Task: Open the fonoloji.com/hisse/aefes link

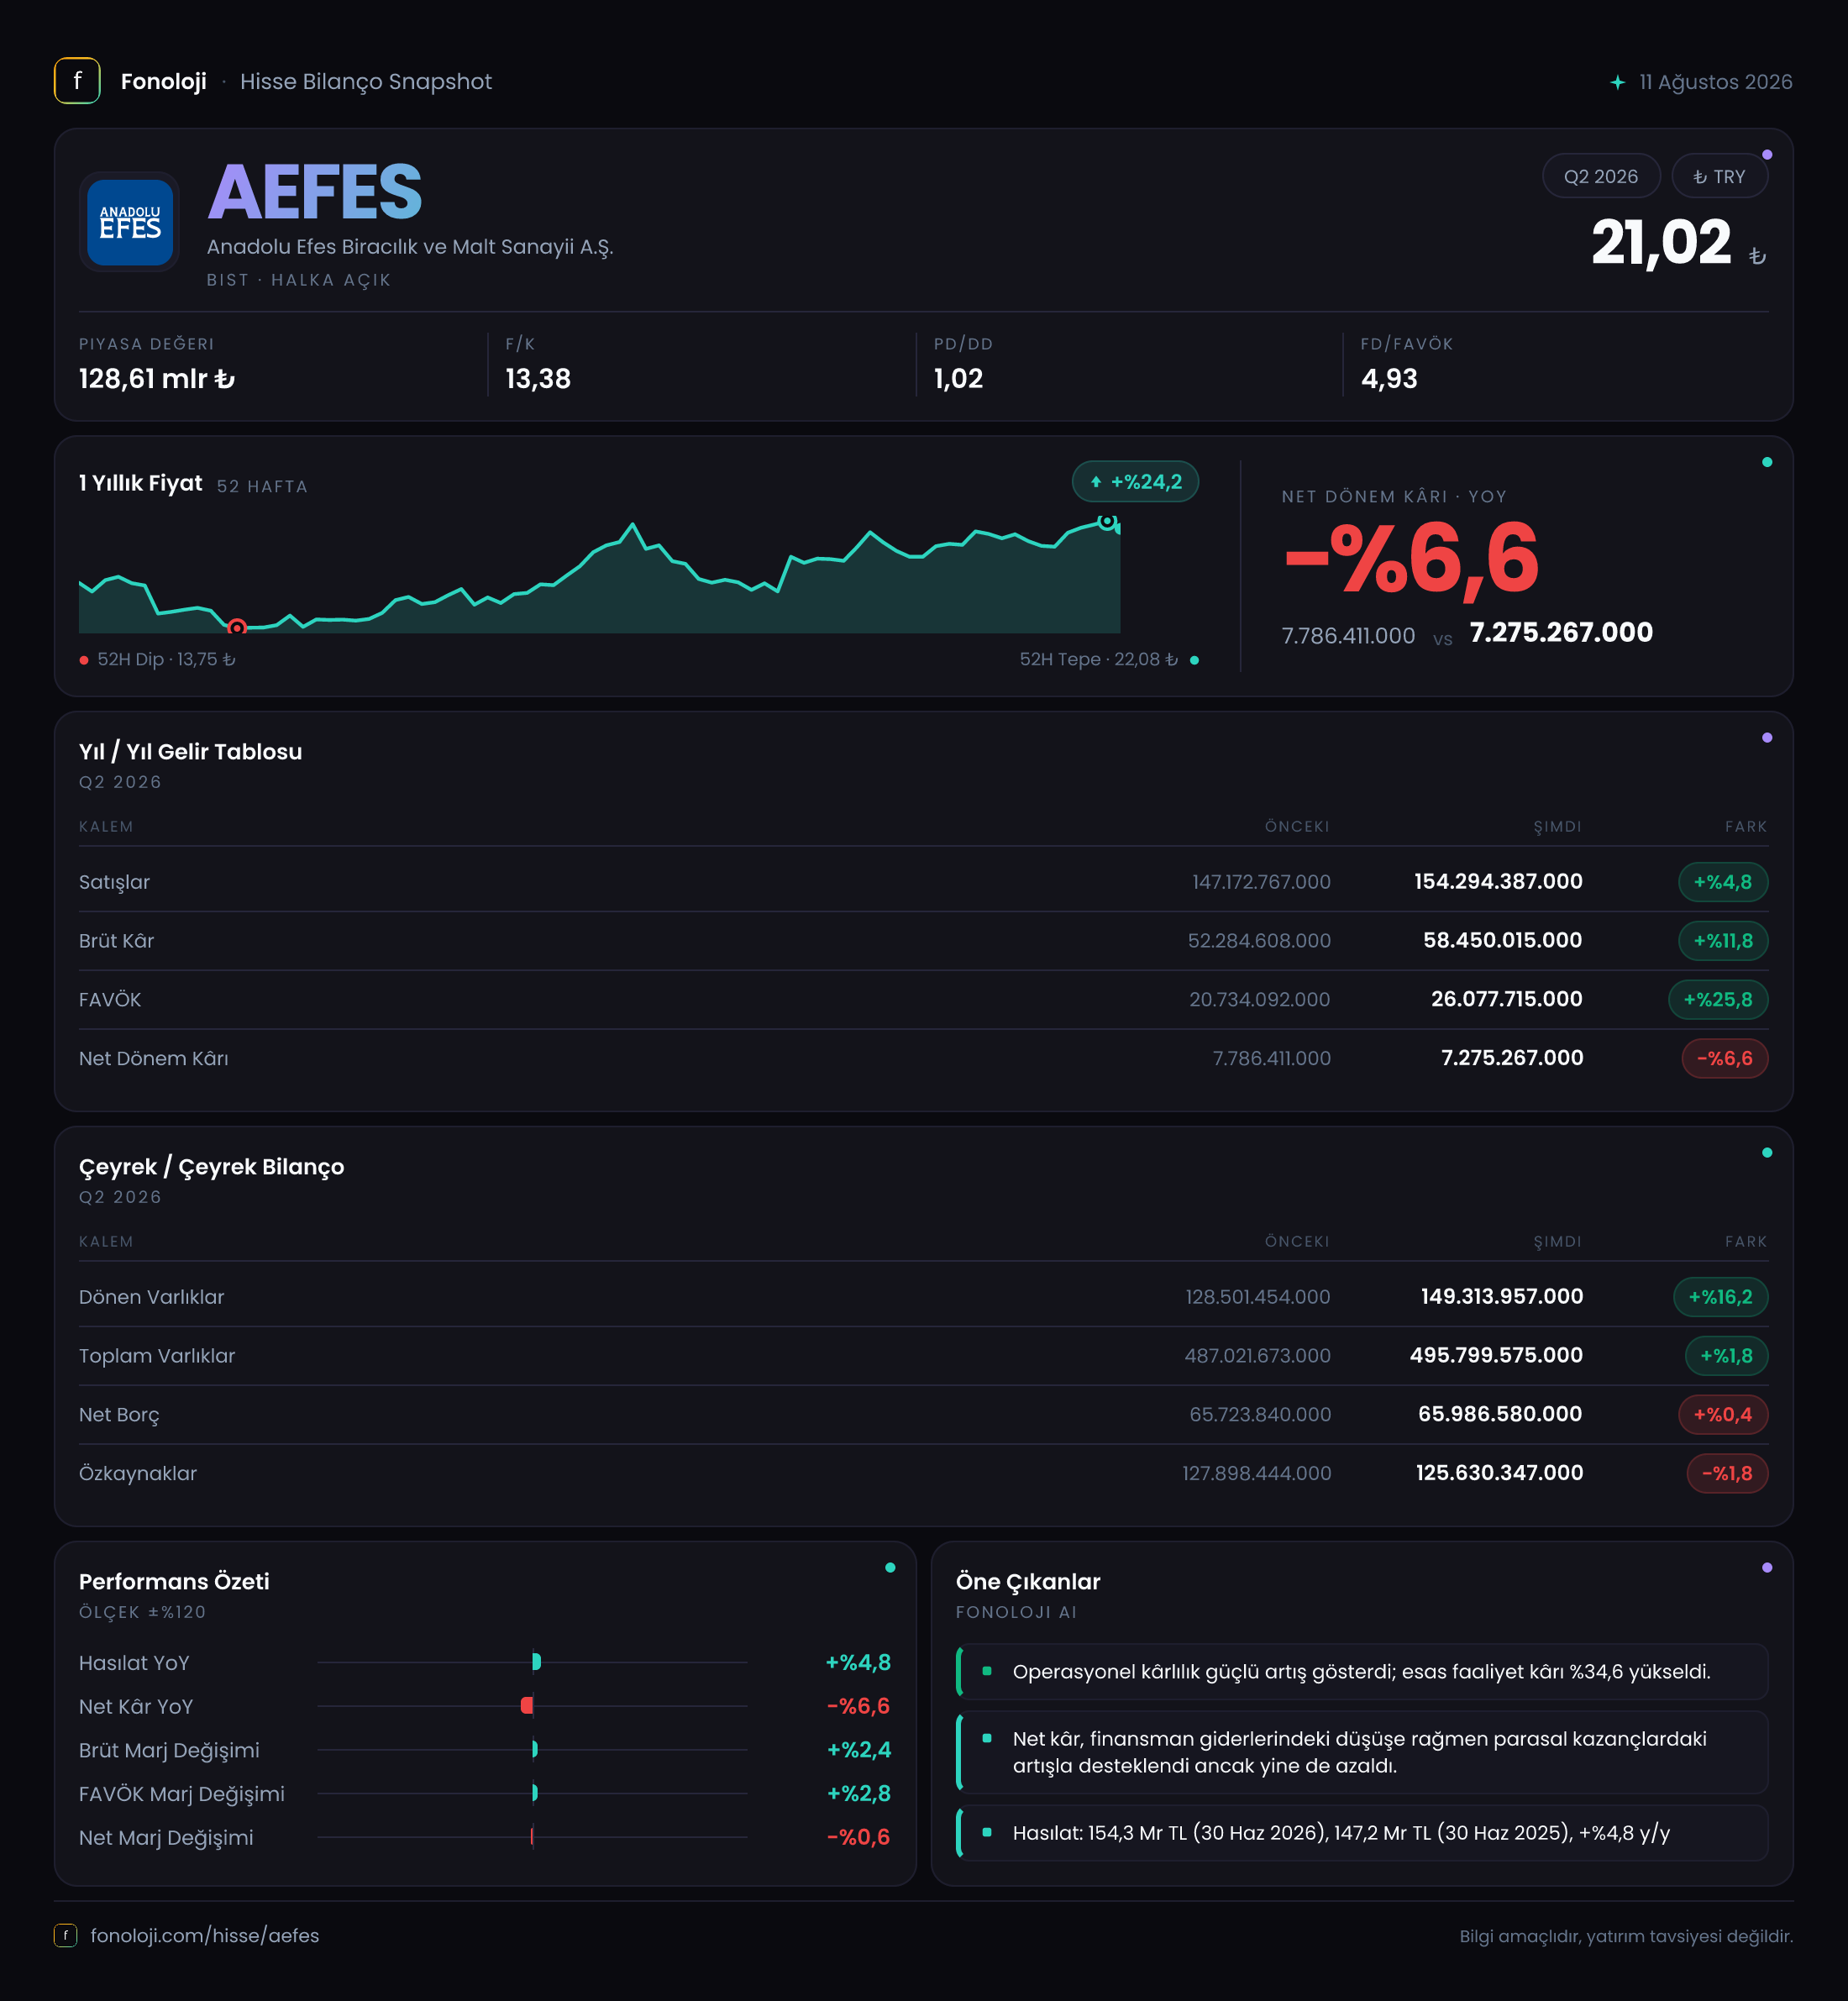Action: (205, 1935)
